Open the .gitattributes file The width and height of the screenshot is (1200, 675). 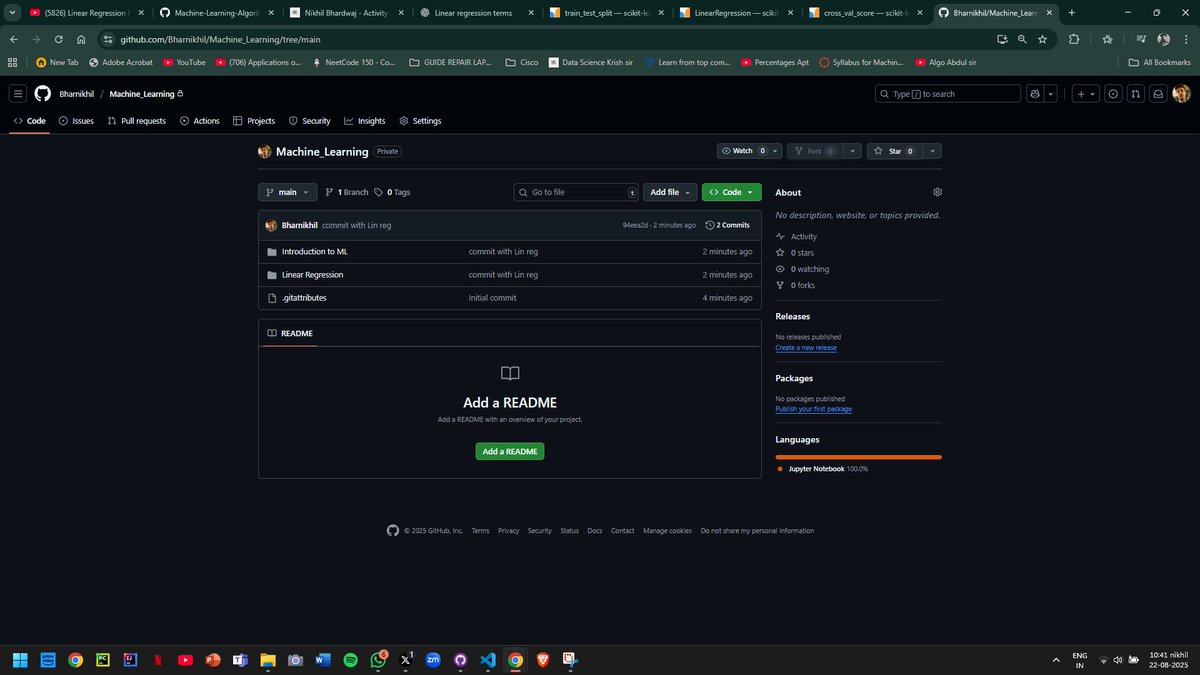pos(304,298)
